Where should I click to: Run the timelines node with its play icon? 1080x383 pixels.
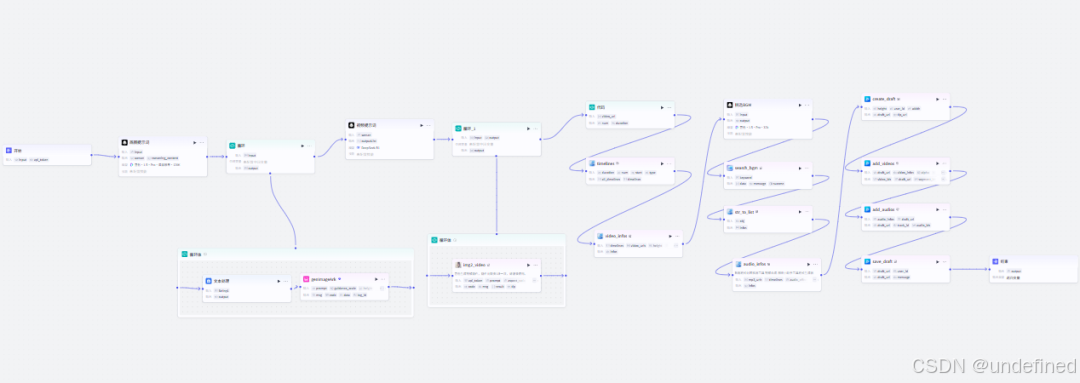coord(661,164)
